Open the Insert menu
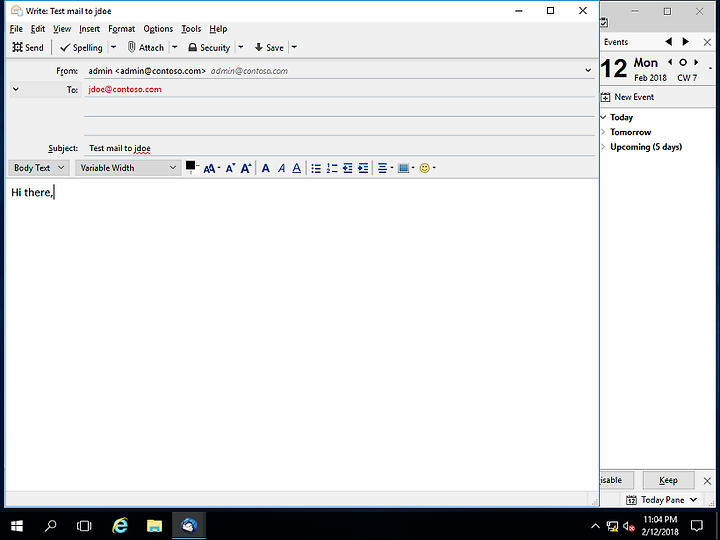The image size is (720, 540). click(89, 29)
